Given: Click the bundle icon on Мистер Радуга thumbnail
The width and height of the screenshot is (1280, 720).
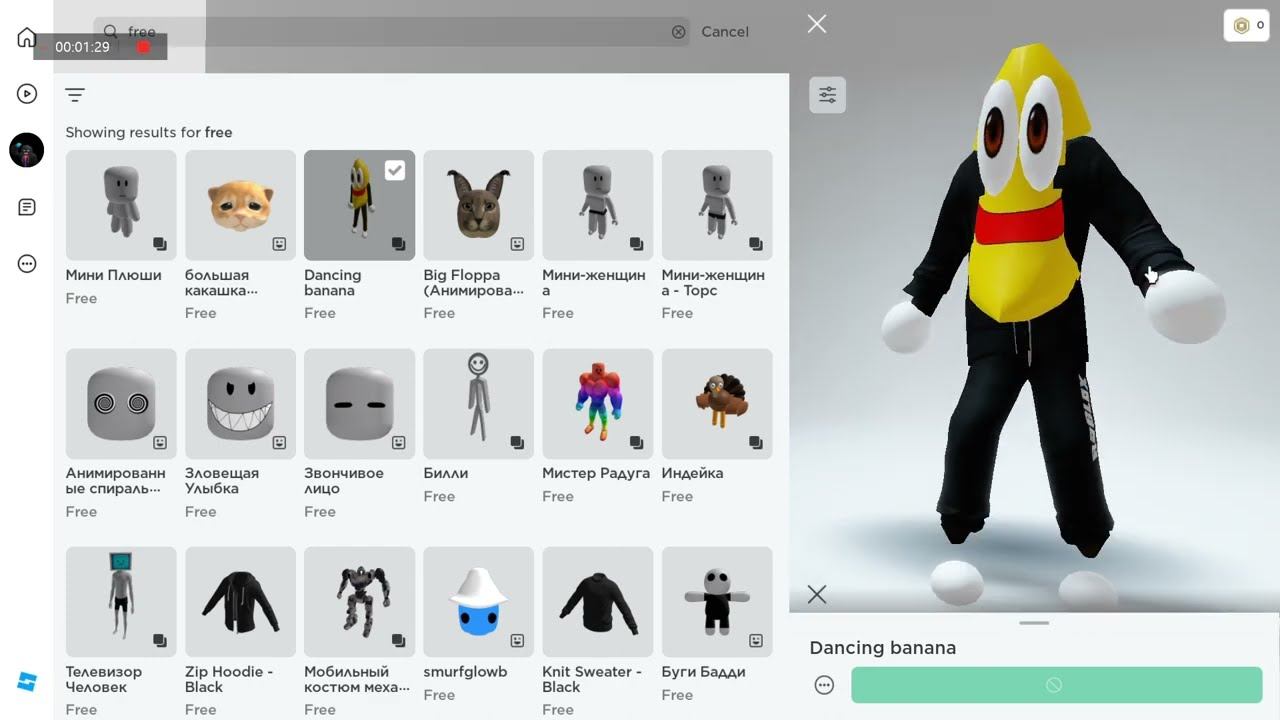Looking at the screenshot, I should tap(636, 442).
